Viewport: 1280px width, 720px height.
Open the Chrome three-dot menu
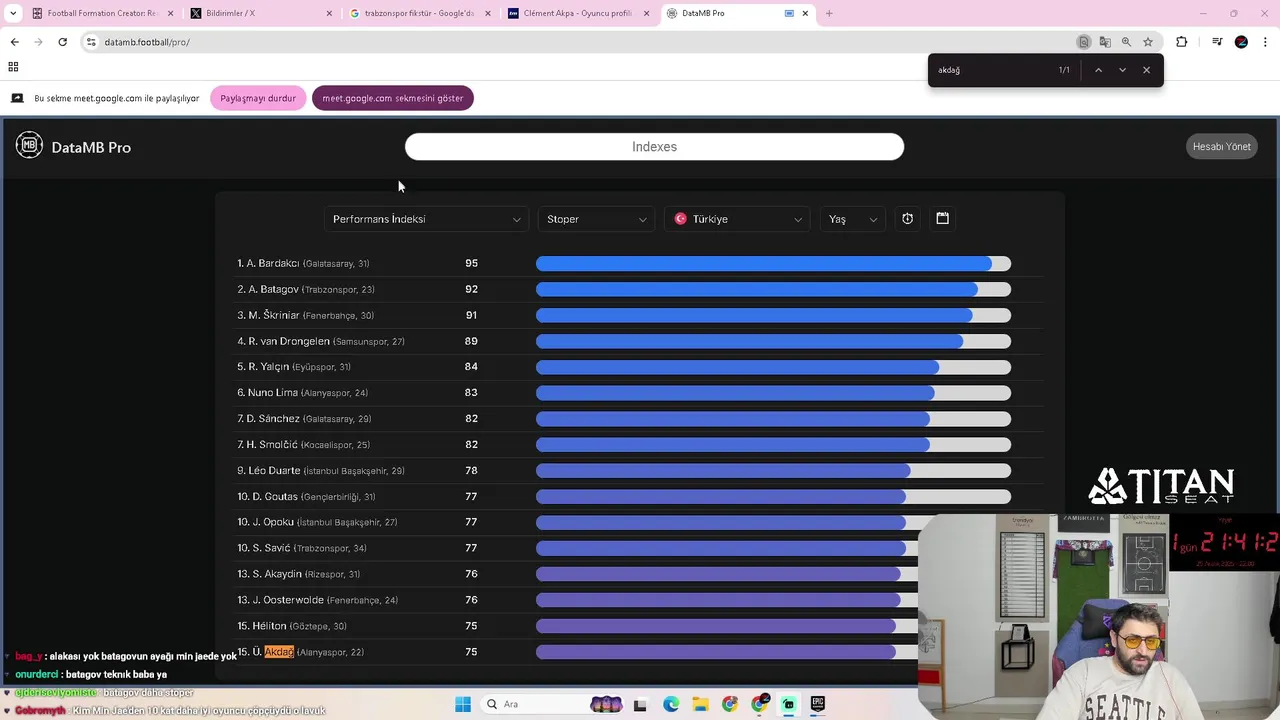(x=1266, y=42)
